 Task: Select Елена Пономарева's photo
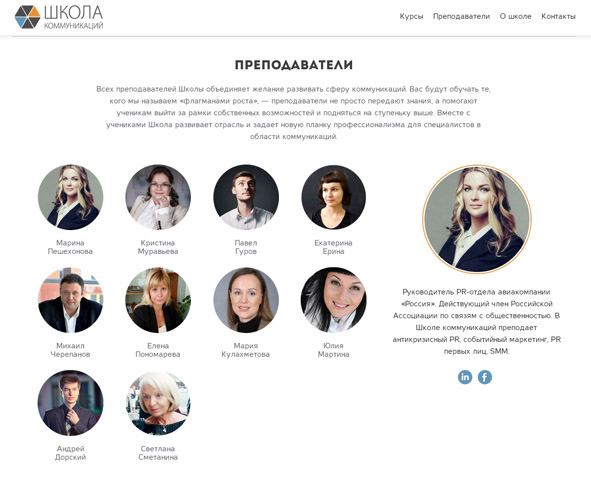(158, 300)
